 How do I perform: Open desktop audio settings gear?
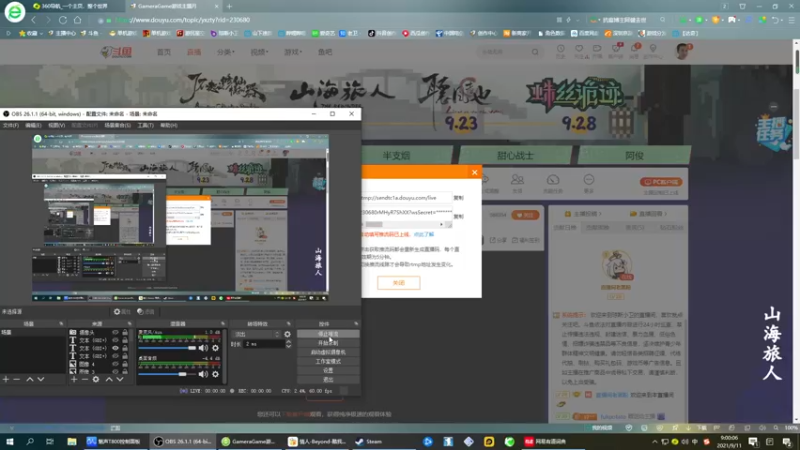tap(215, 374)
